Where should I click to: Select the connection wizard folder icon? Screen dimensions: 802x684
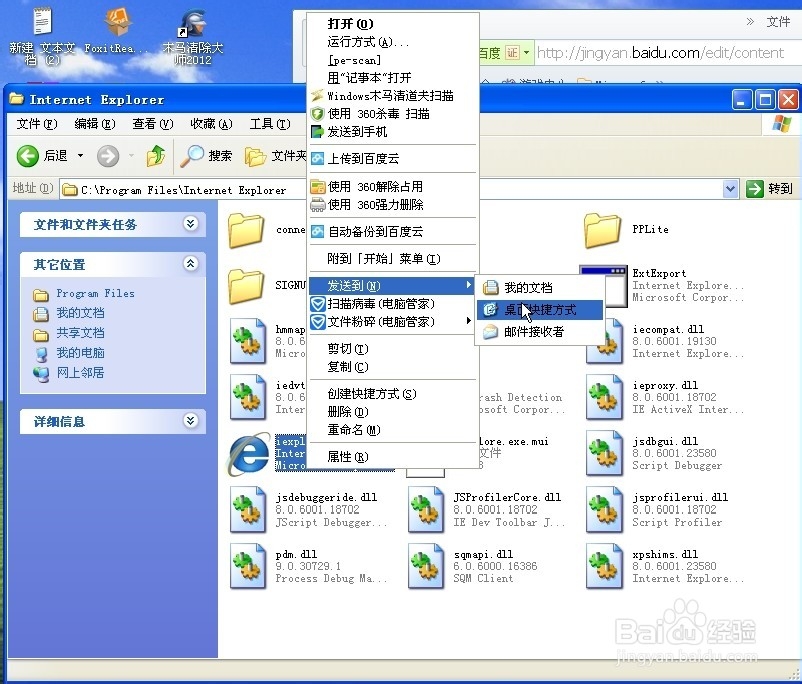coord(246,231)
